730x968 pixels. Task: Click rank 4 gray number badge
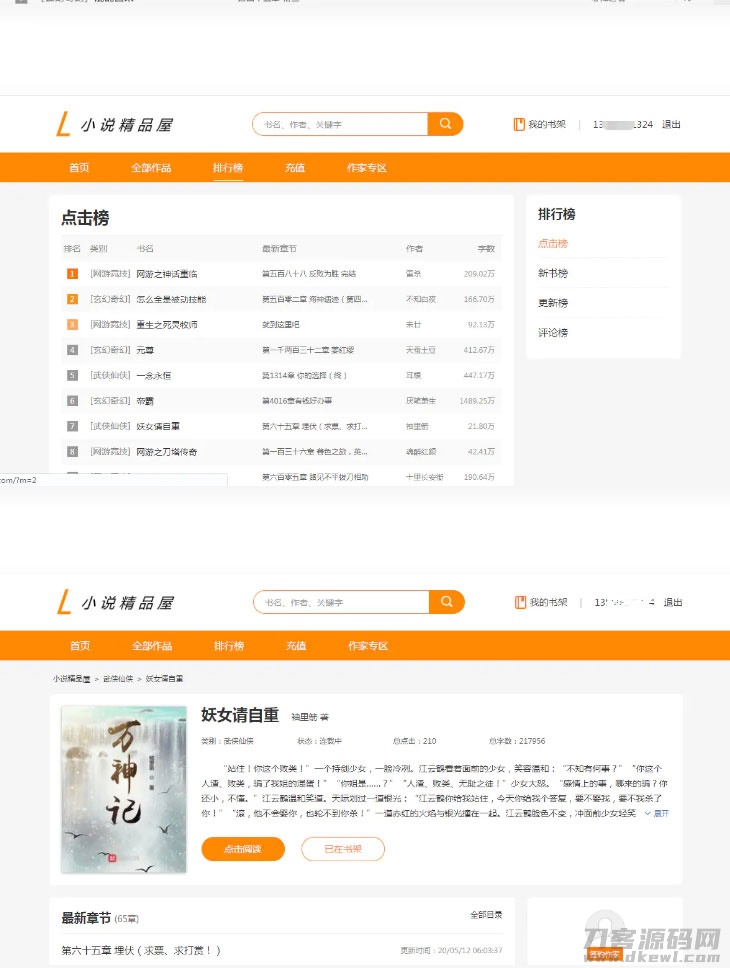click(x=72, y=350)
